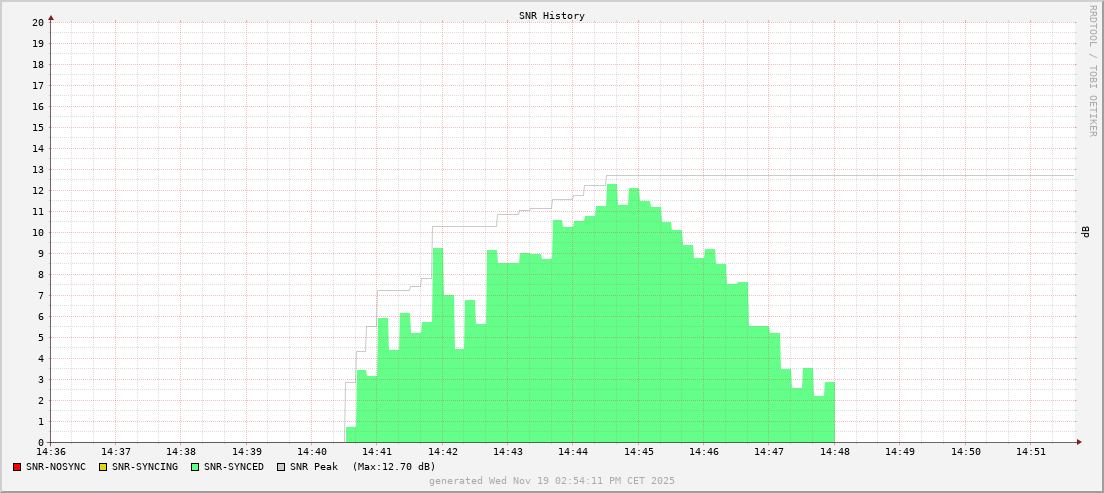
Task: Click the 14:48 time axis label
Action: coord(834,452)
